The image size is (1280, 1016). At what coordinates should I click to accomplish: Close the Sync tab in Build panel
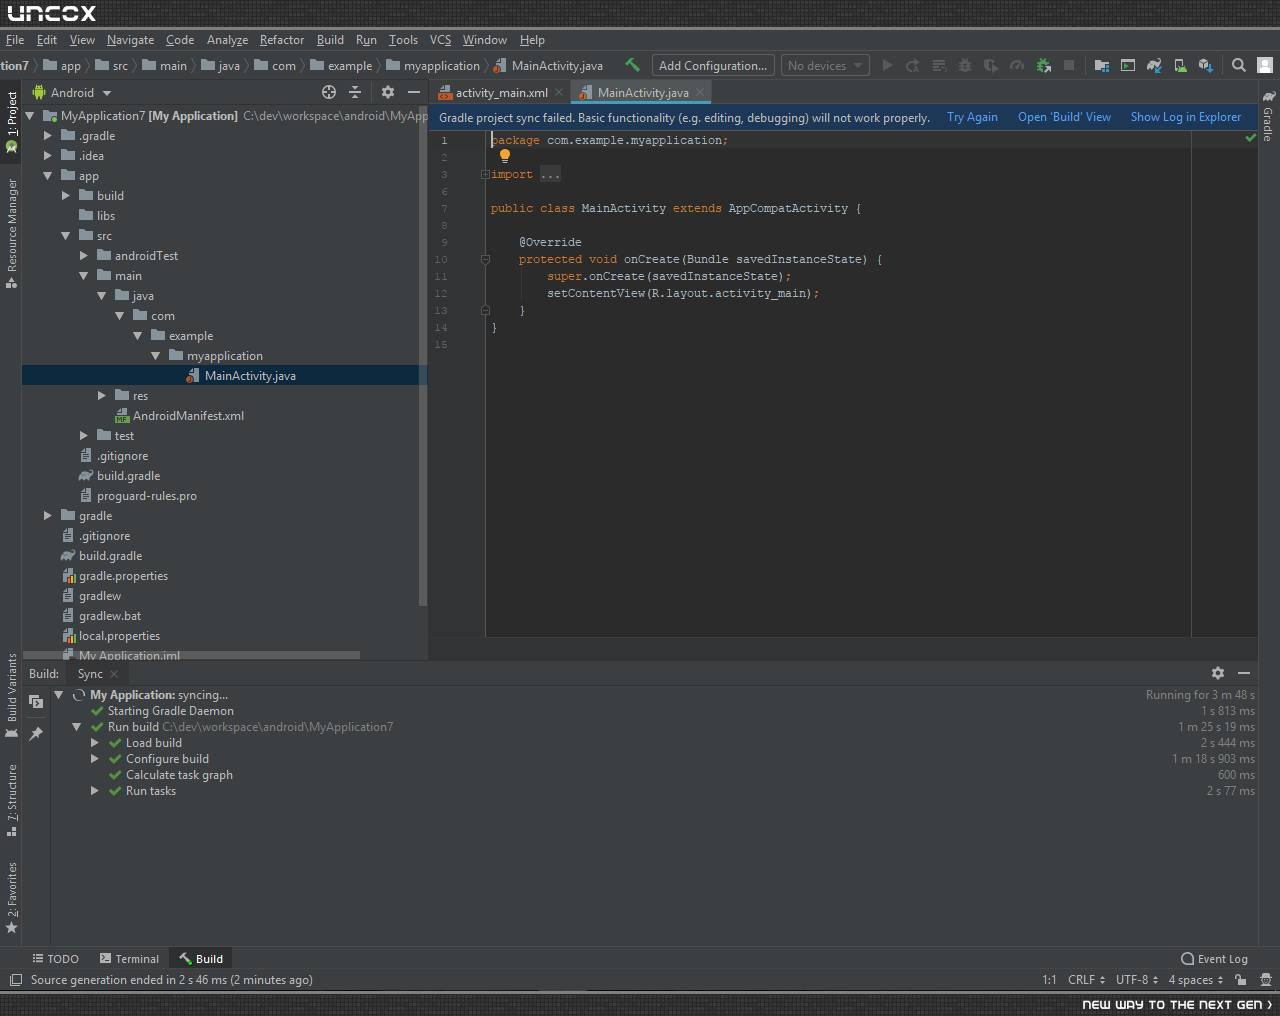click(x=114, y=674)
